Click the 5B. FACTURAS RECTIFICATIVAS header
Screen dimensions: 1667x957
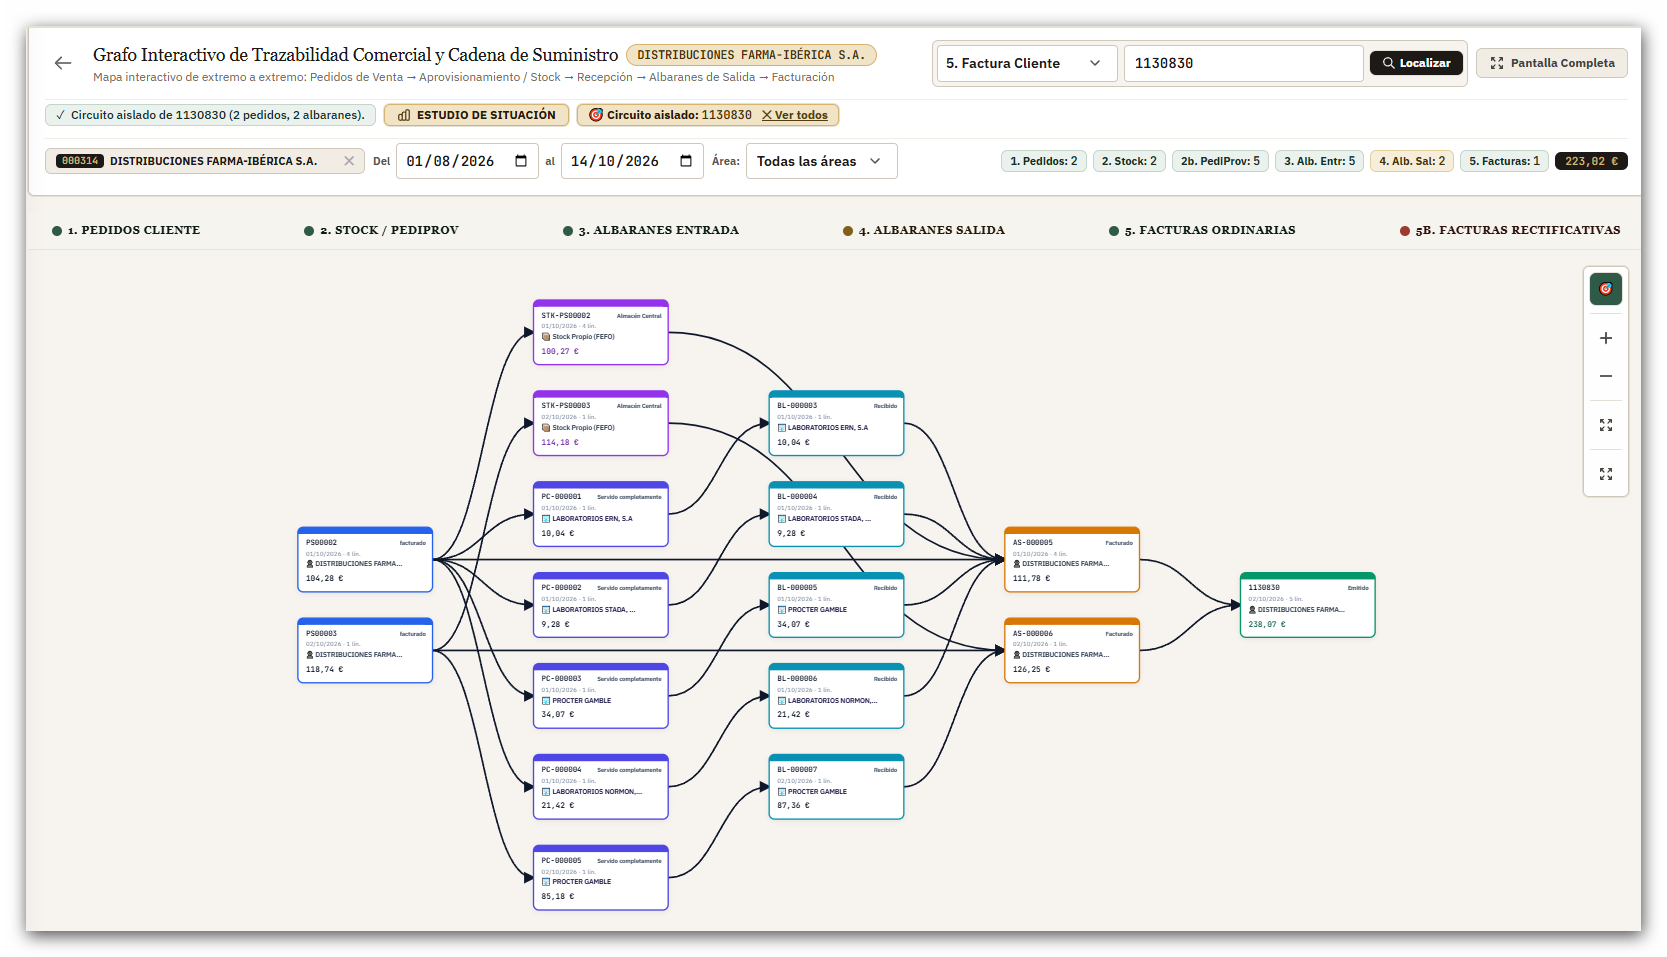click(x=1510, y=230)
